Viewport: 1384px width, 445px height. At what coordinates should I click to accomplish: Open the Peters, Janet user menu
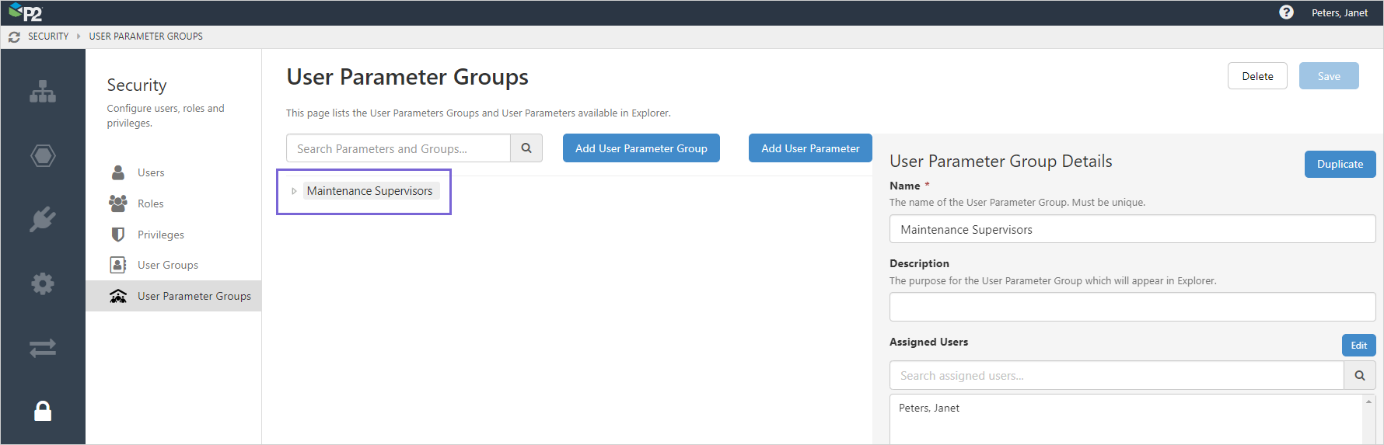click(1339, 13)
